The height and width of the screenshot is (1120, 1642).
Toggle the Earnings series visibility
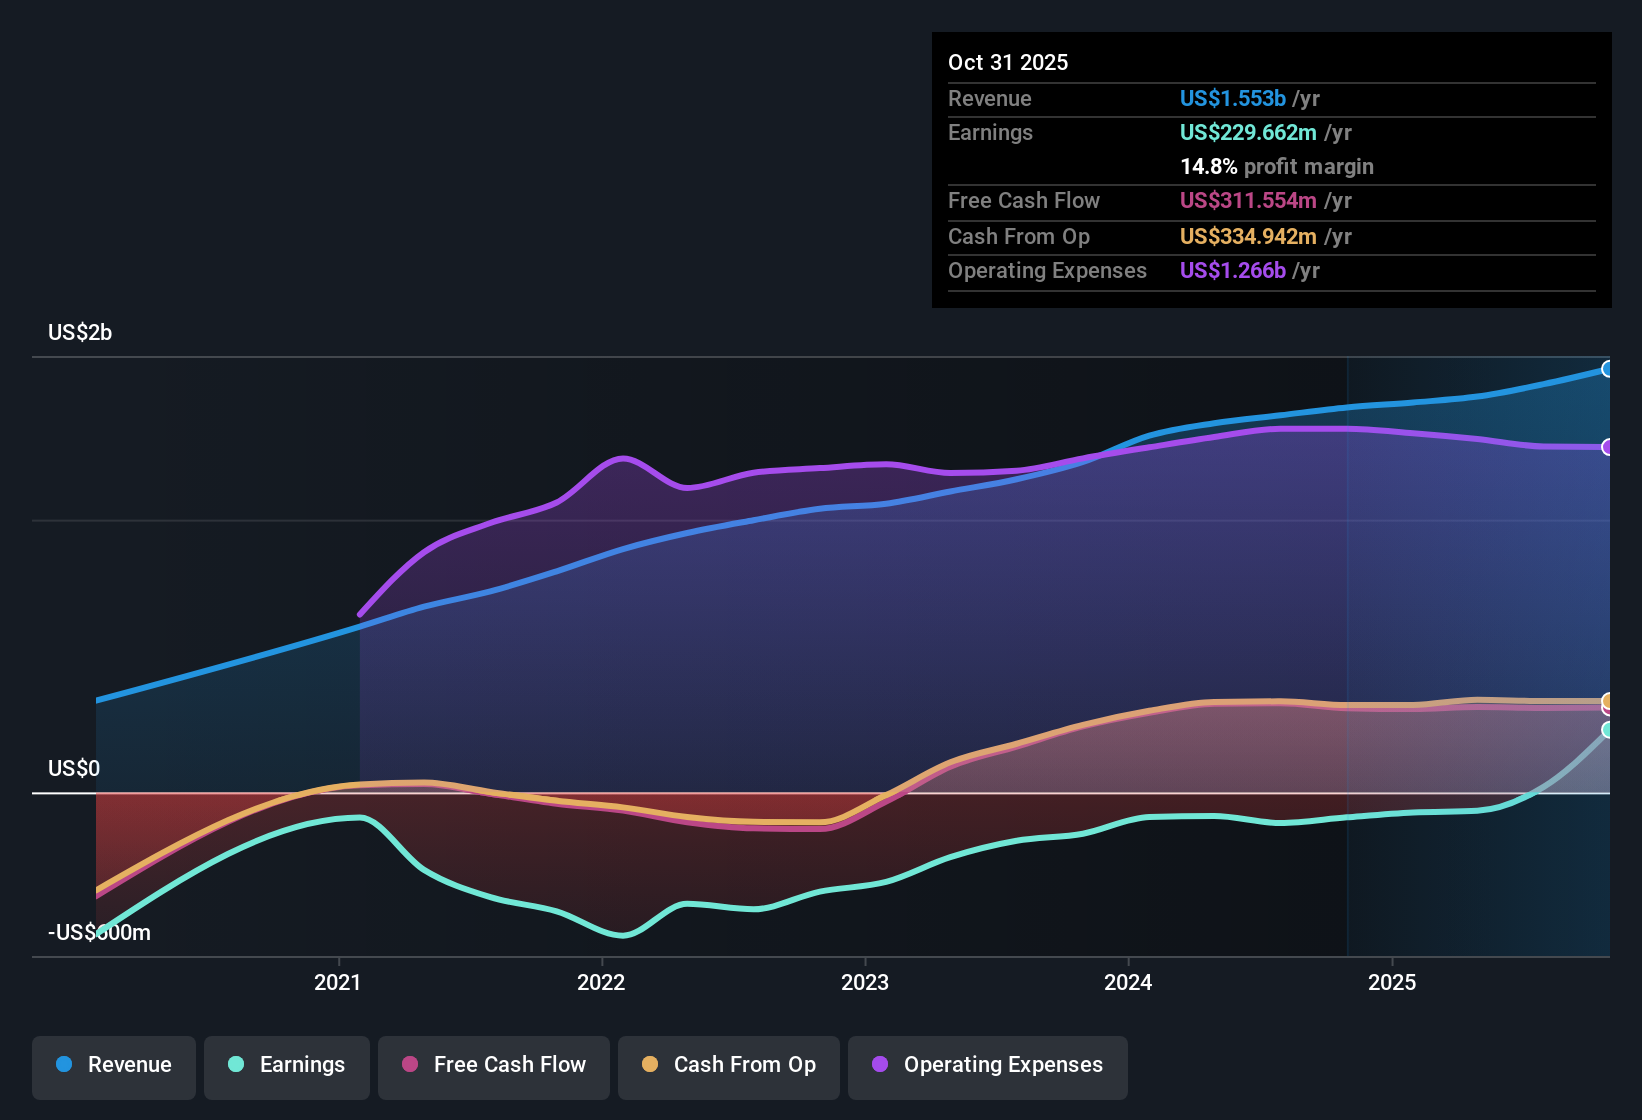[287, 1065]
